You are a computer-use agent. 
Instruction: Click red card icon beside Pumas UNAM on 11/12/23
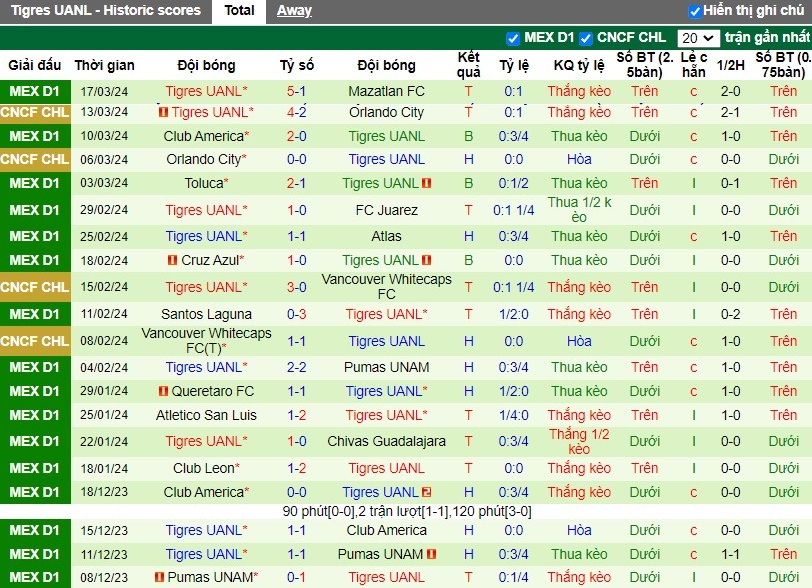pos(431,554)
